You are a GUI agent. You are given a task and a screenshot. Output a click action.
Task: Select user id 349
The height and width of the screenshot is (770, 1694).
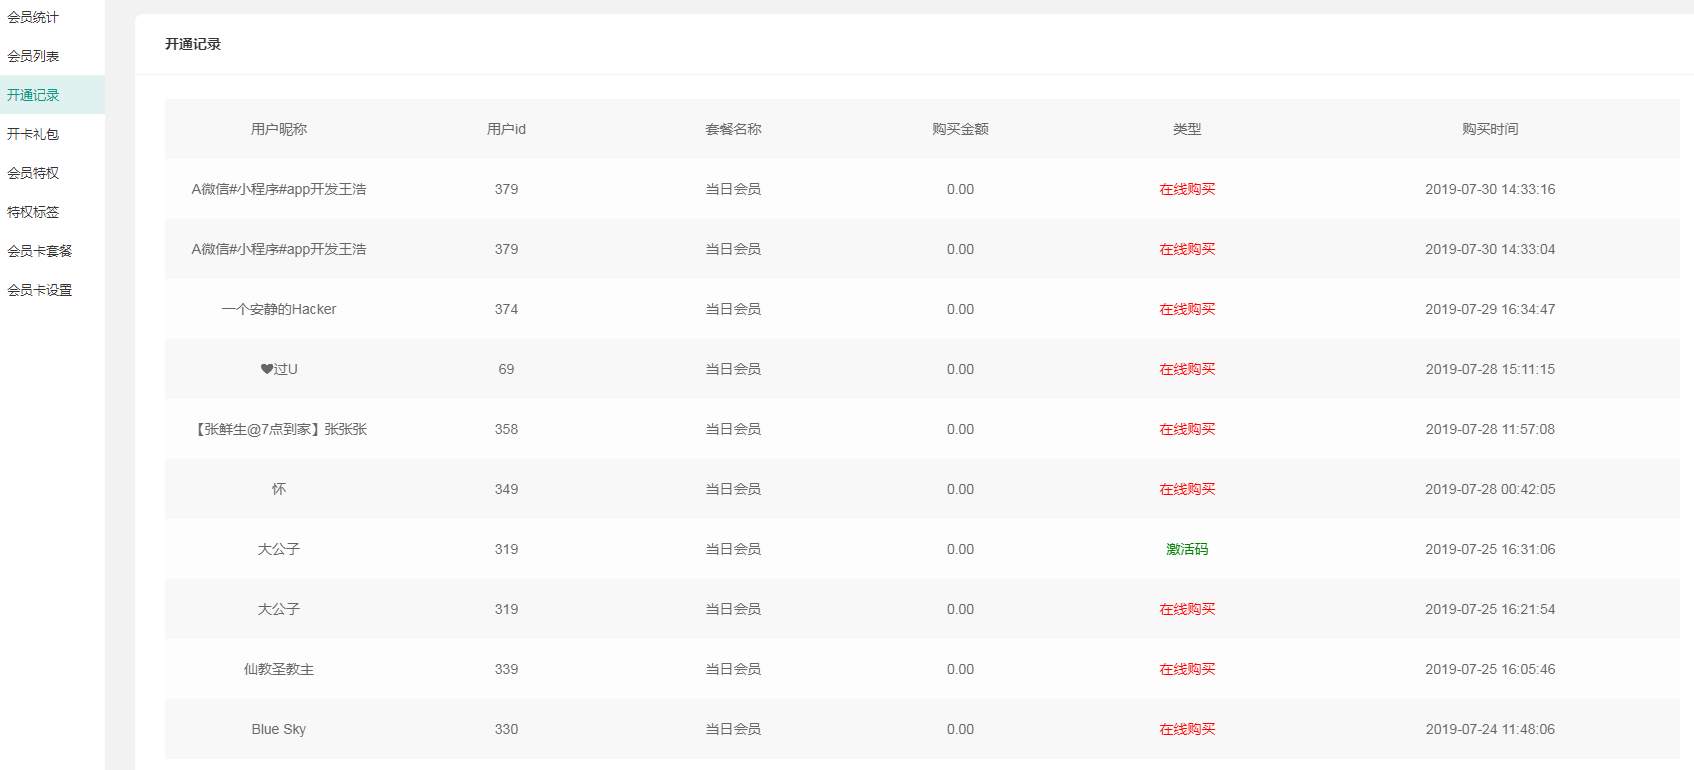(x=506, y=489)
